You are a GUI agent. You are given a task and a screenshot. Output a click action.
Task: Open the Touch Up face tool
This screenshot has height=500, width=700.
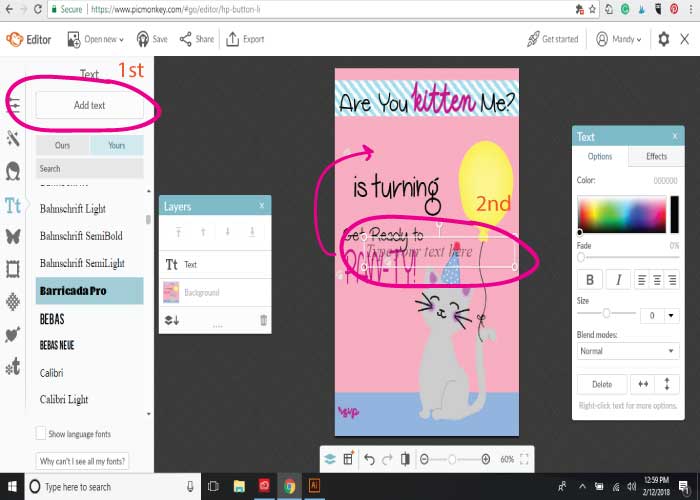pos(14,171)
